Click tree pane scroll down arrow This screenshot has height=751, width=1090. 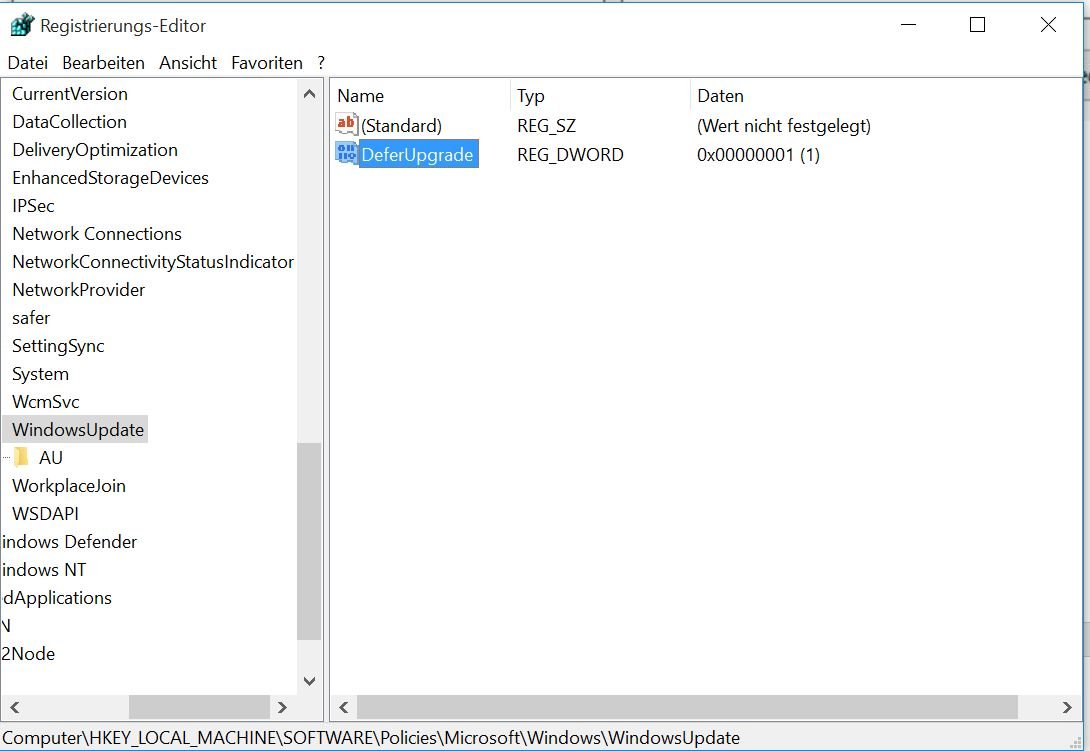(x=310, y=681)
